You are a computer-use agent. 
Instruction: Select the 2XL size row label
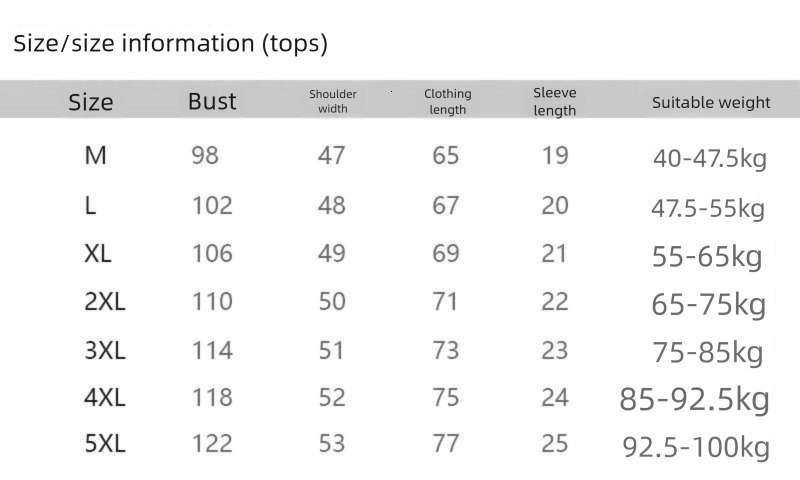105,302
